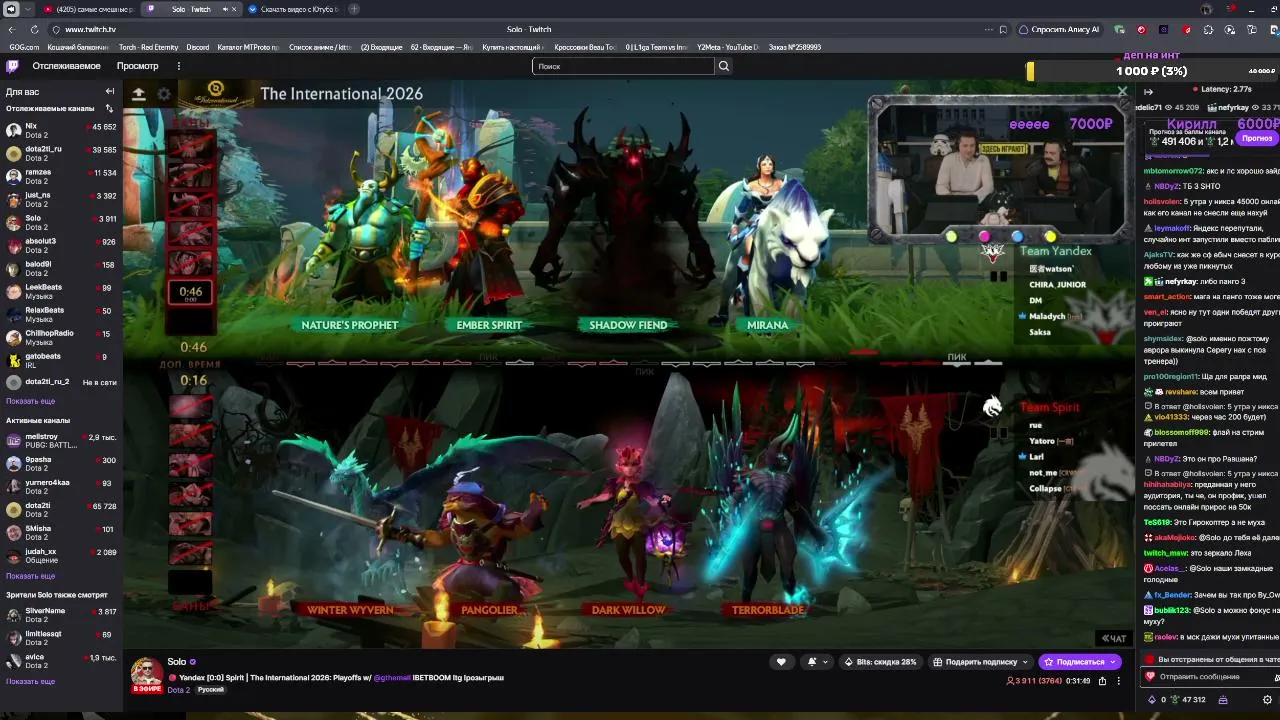Open Solo streamer avatar below video
The image size is (1280, 720).
[147, 671]
